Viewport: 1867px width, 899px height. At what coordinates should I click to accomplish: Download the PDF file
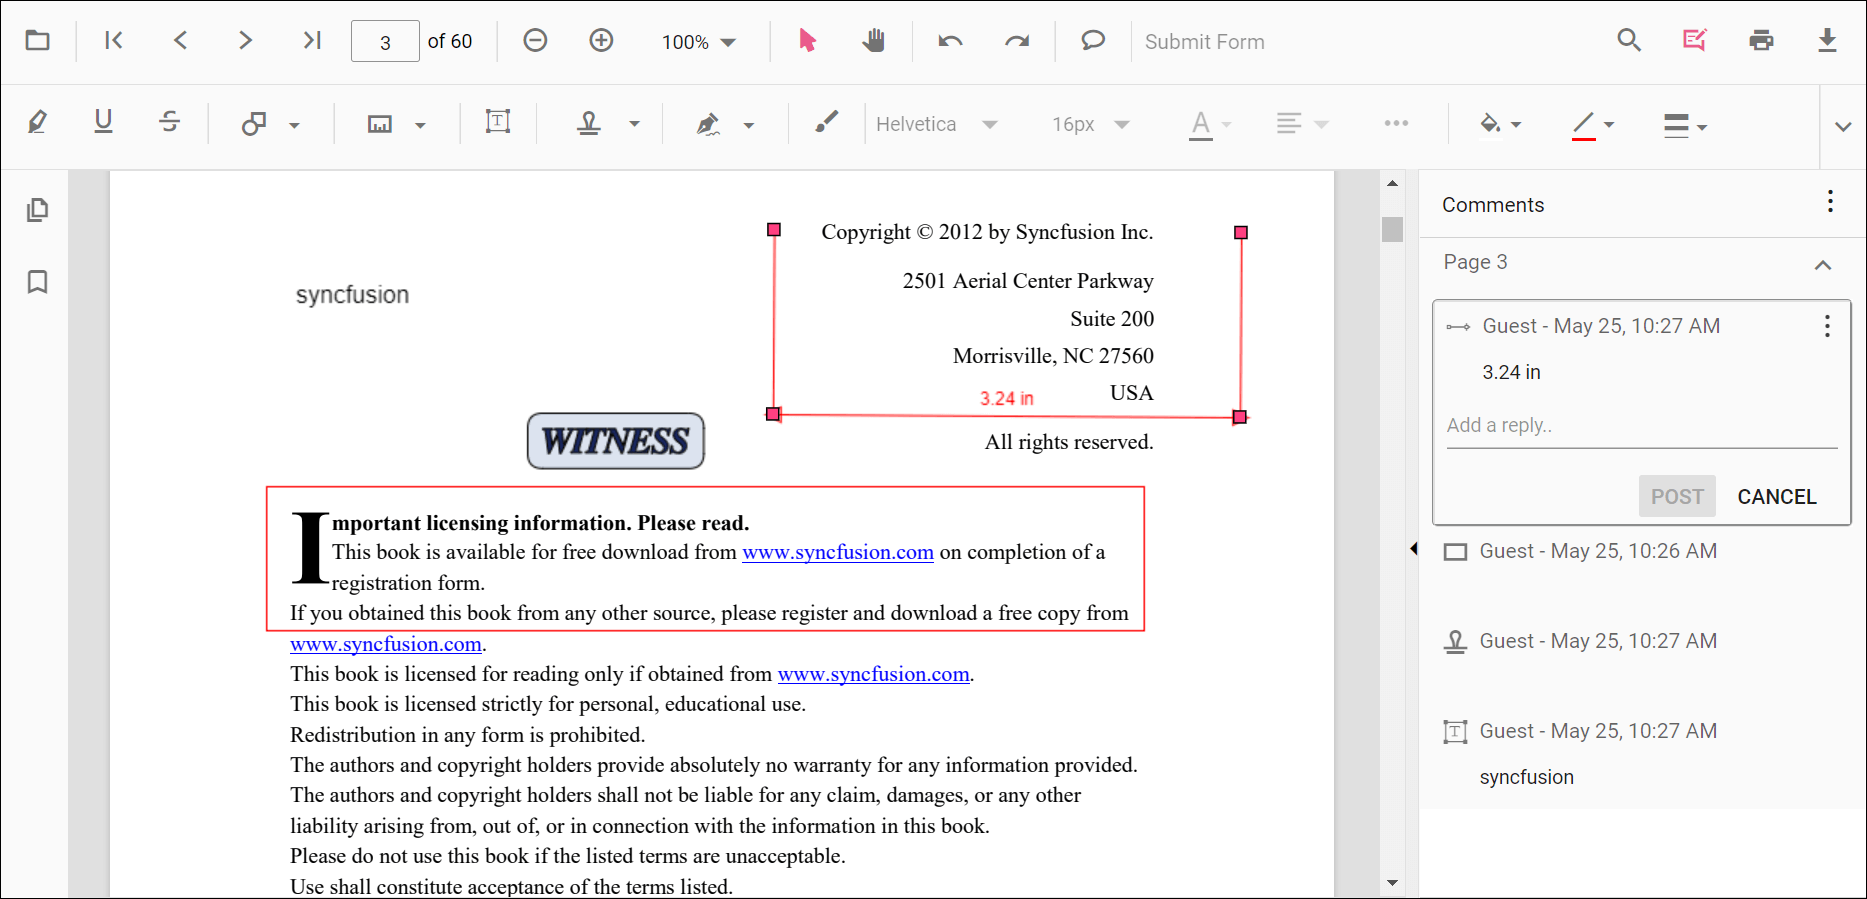click(x=1827, y=40)
